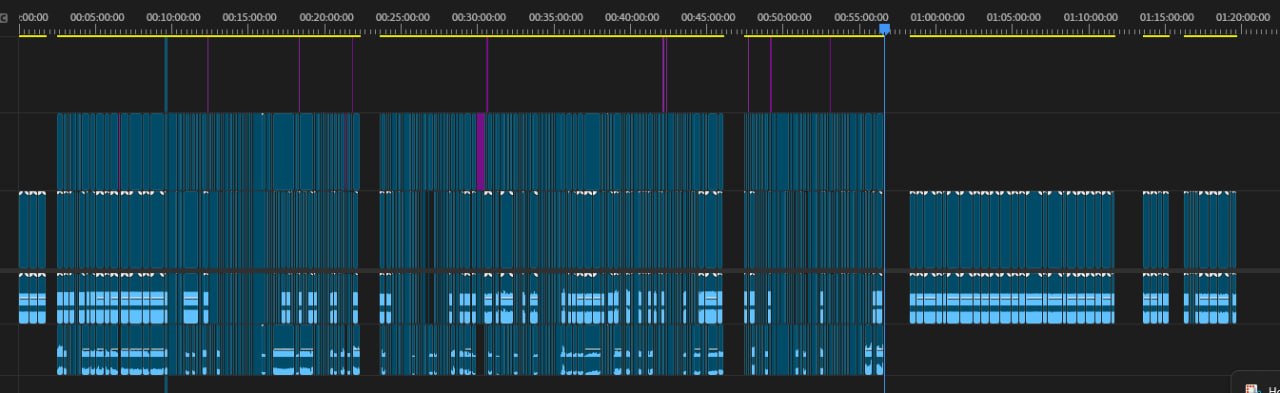Image resolution: width=1280 pixels, height=393 pixels.
Task: Click the 00:45:00:00 label on time ruler
Action: (708, 17)
